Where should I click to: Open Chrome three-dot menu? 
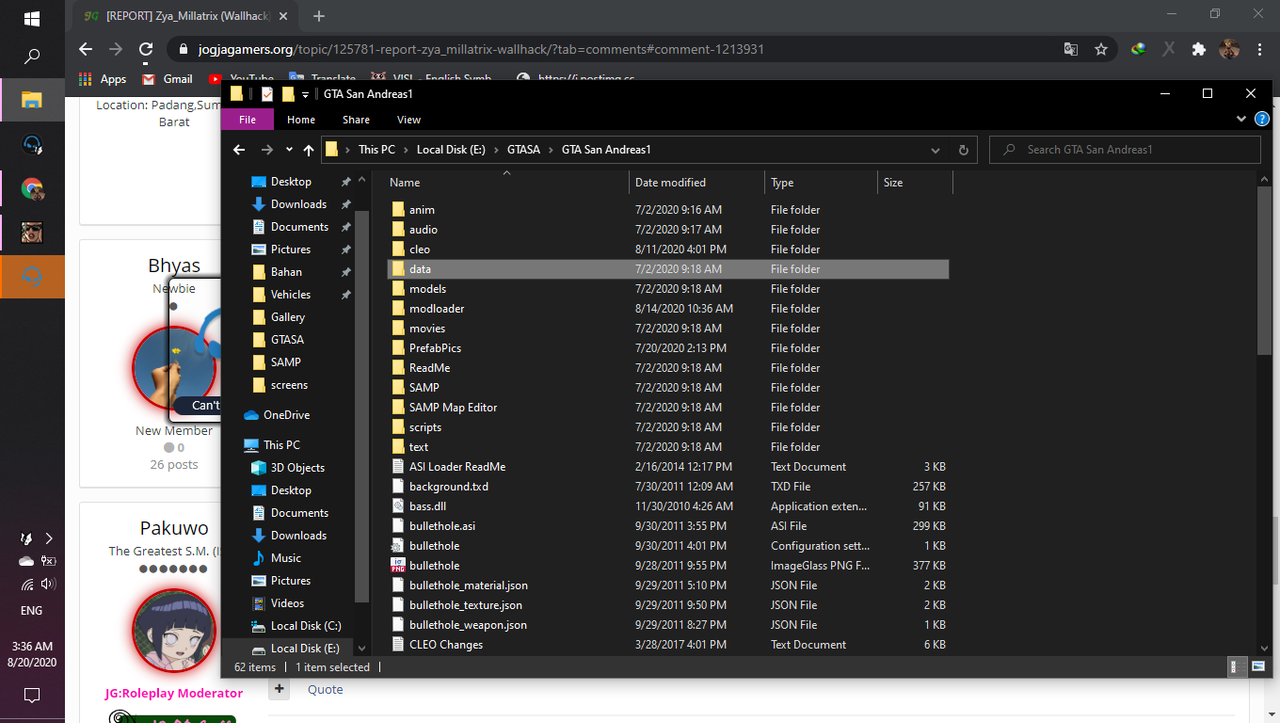tap(1259, 49)
